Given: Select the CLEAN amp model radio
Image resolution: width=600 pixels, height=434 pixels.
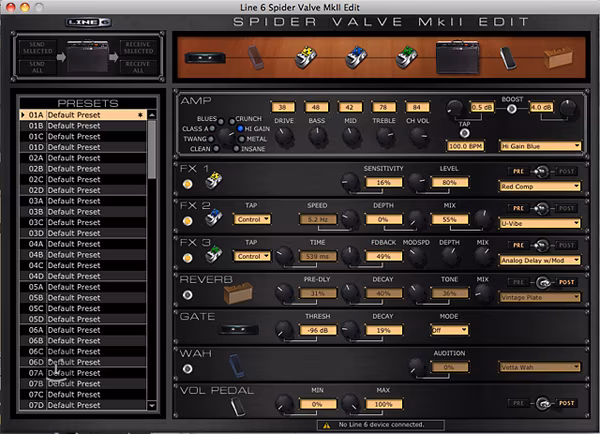Looking at the screenshot, I should 216,148.
